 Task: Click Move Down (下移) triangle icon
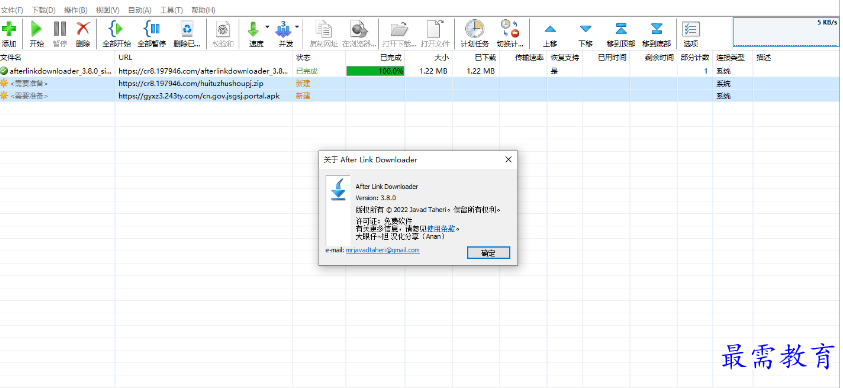pos(585,29)
